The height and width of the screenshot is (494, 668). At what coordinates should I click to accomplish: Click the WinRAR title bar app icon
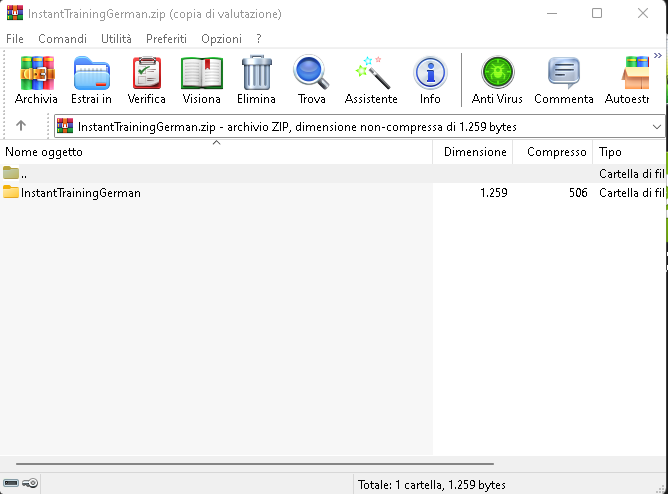click(15, 13)
